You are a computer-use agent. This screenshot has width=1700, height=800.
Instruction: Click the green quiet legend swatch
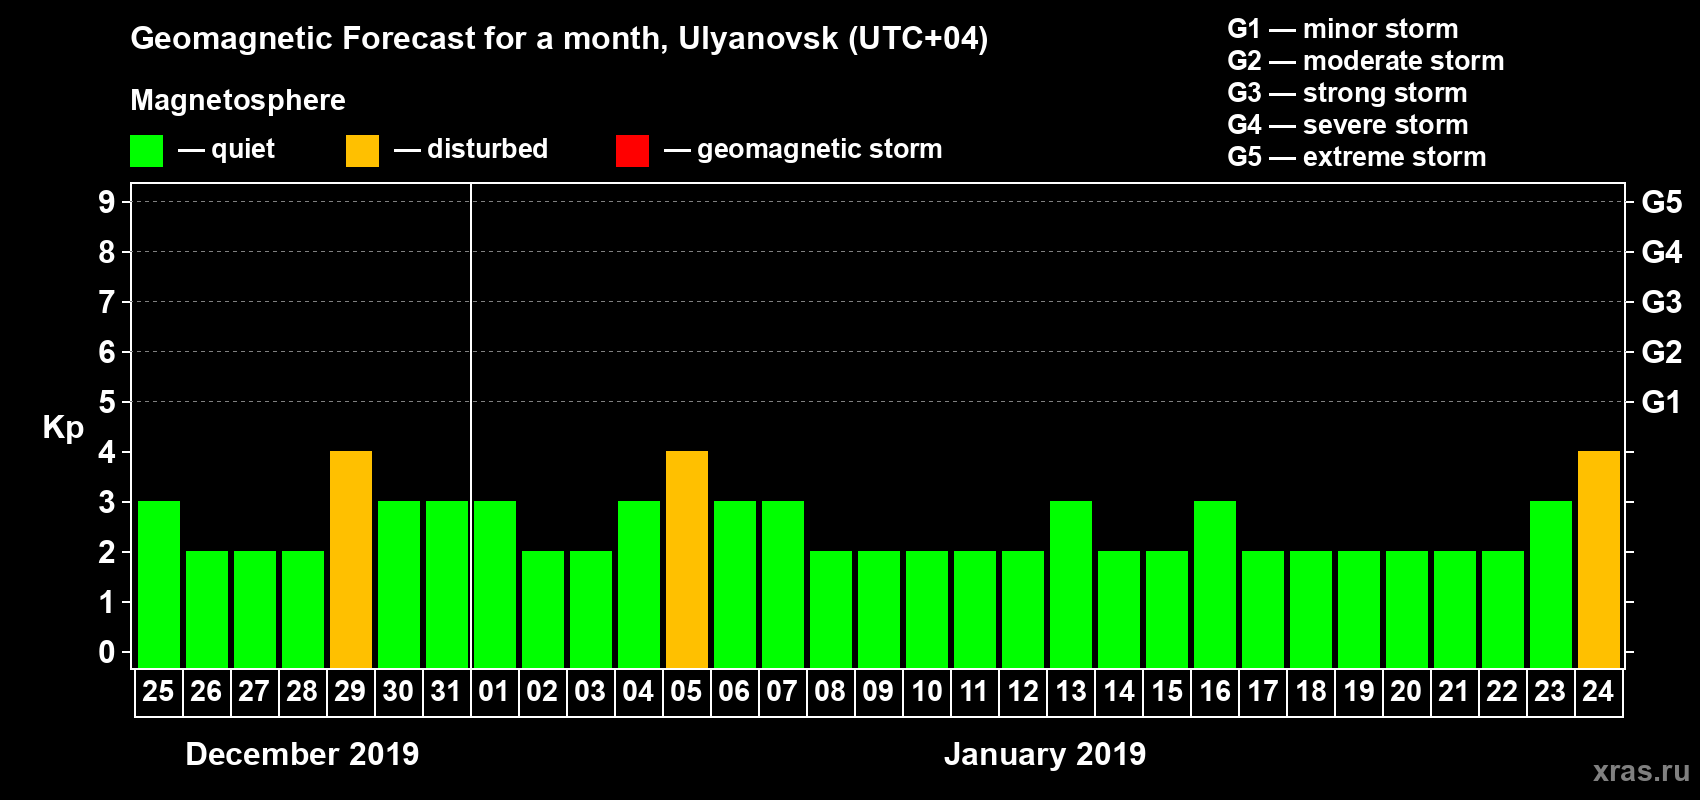pyautogui.click(x=146, y=151)
